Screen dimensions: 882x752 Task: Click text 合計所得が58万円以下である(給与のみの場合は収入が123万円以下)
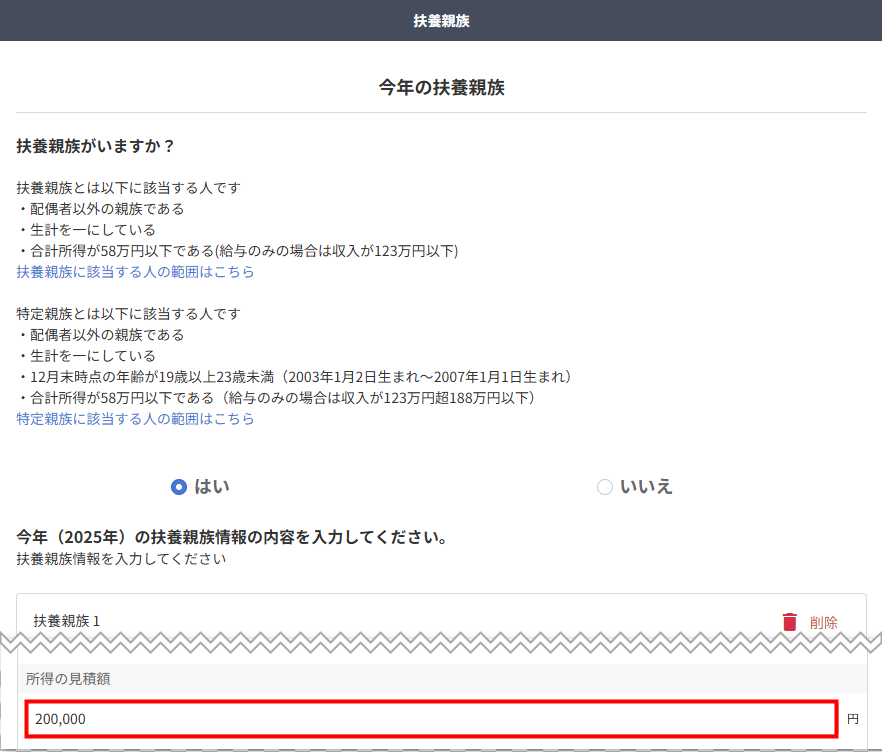point(244,251)
